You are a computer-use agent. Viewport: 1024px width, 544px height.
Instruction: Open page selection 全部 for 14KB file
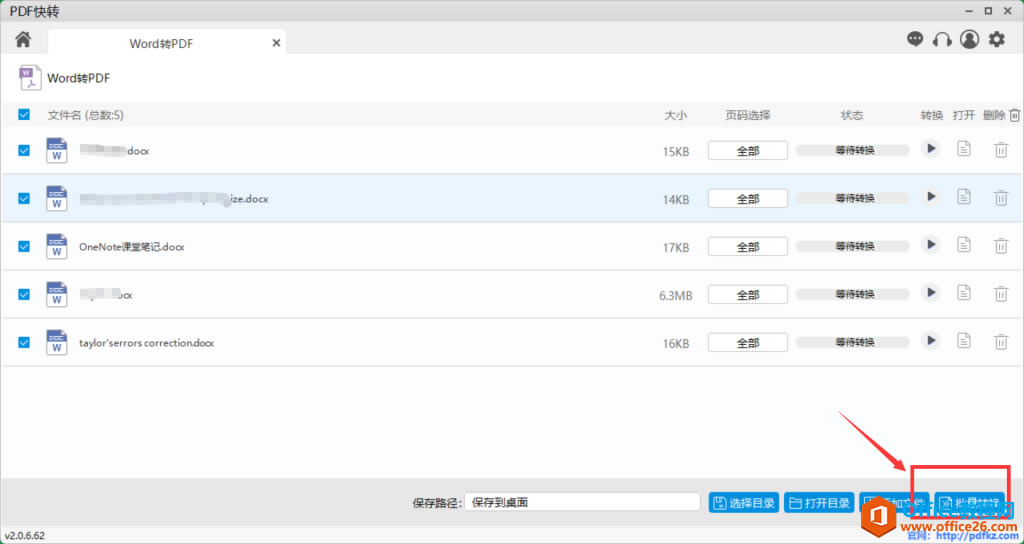(x=748, y=199)
